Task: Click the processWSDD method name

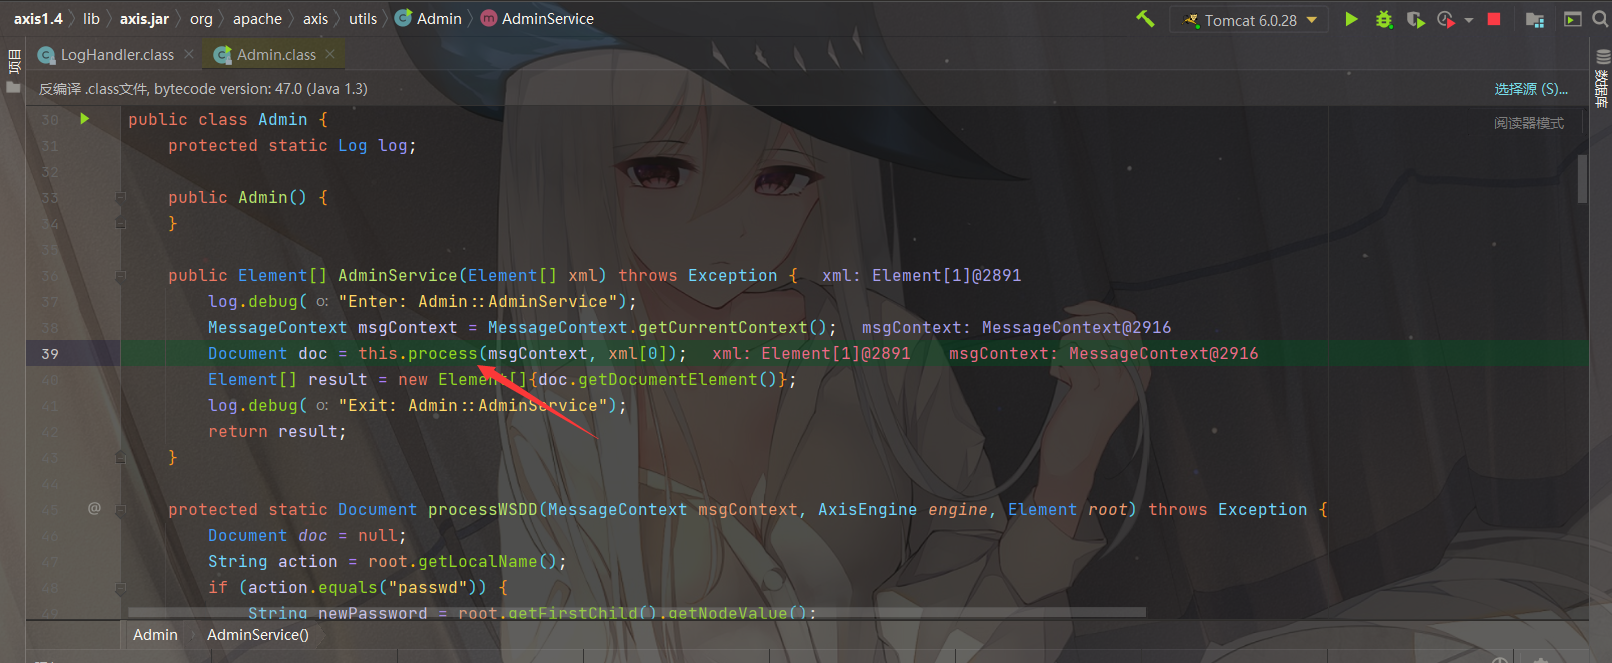Action: click(x=483, y=510)
